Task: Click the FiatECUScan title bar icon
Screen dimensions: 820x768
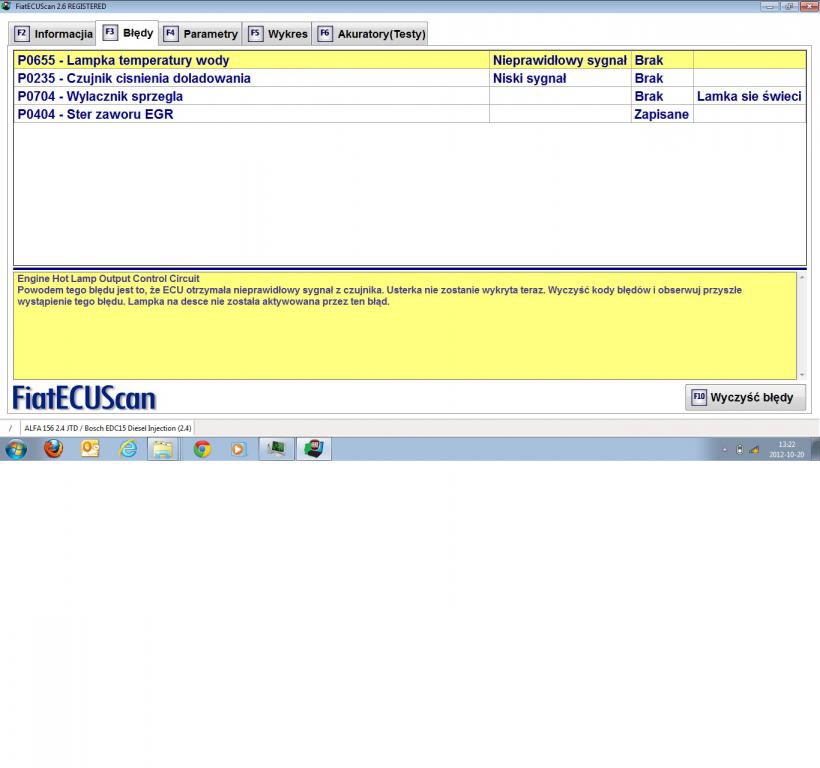Action: tap(6, 6)
